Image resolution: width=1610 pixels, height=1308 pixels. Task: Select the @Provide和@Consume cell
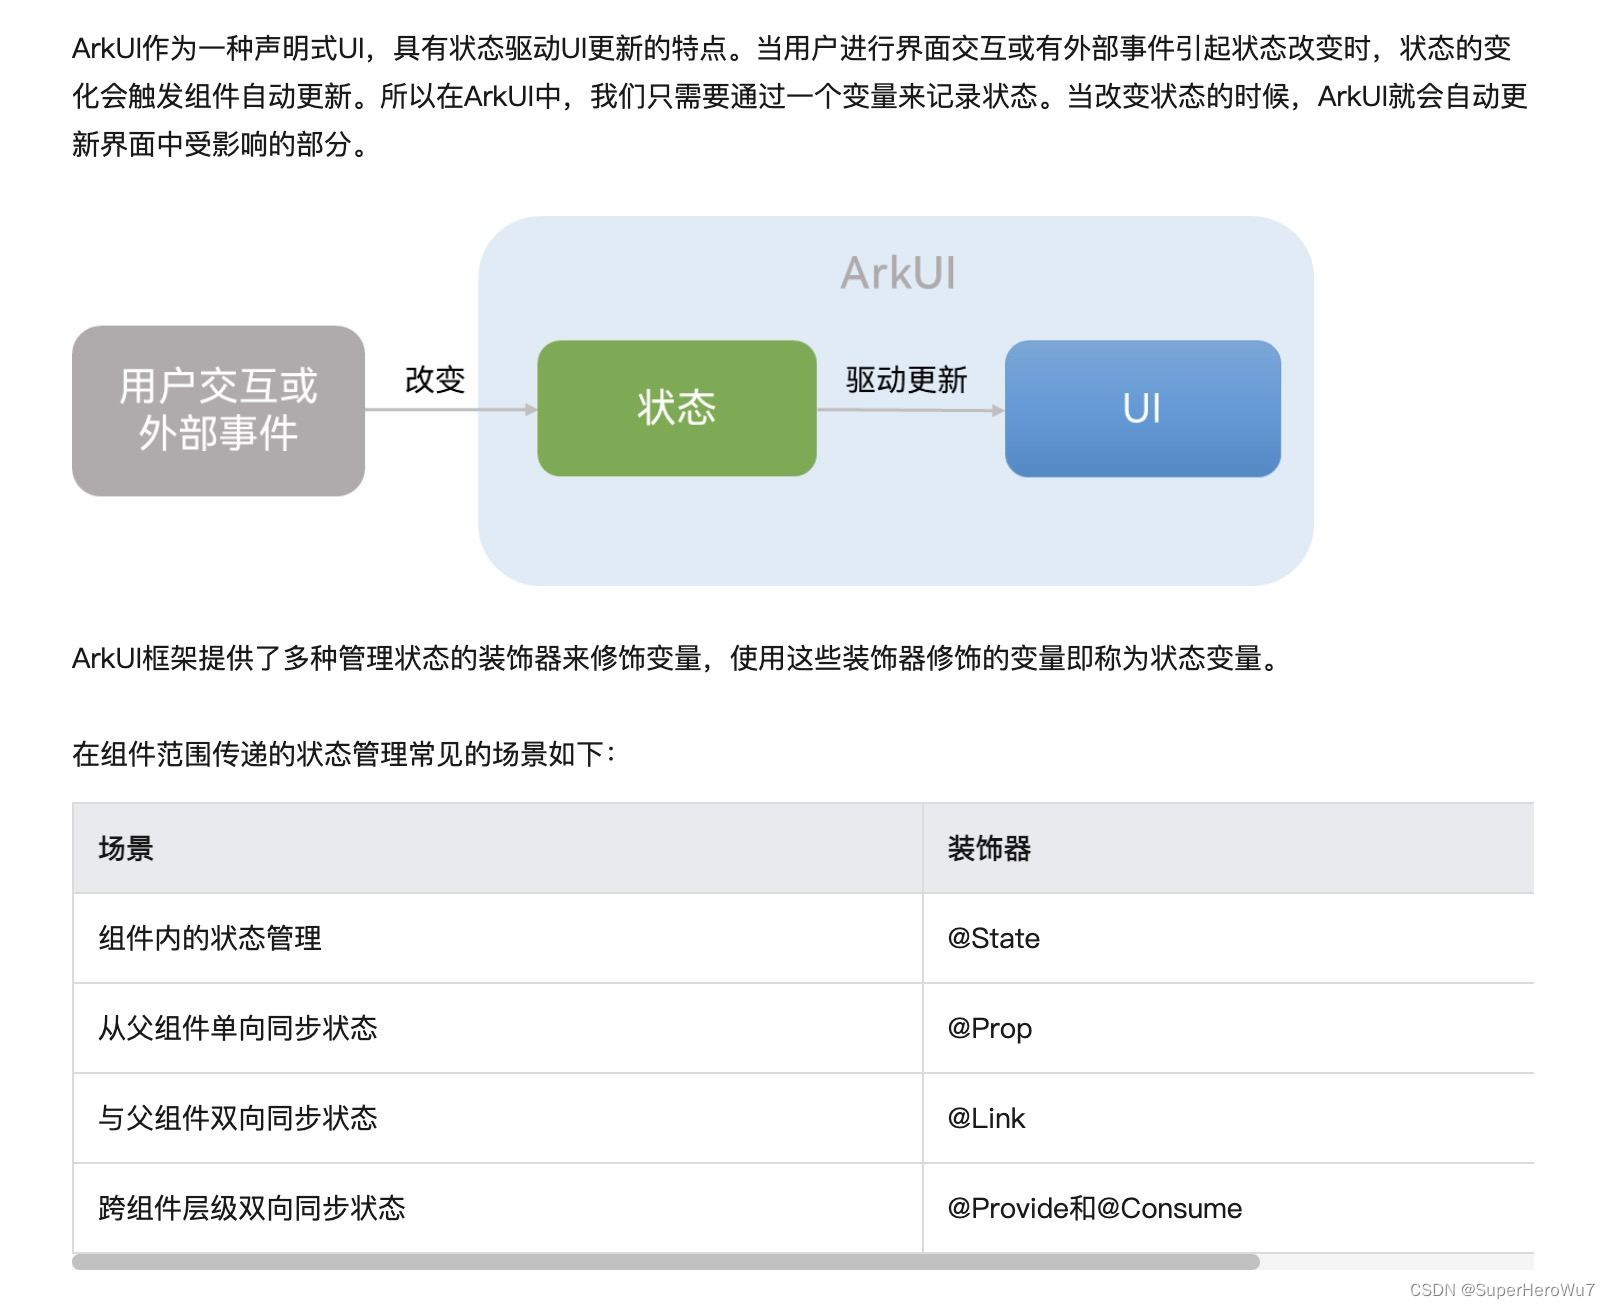point(1228,1208)
